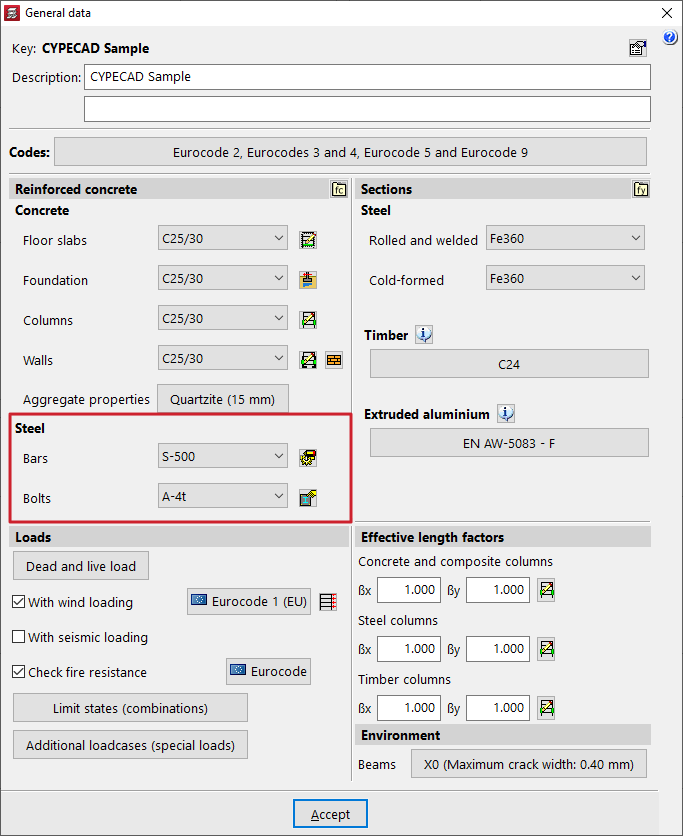Image resolution: width=683 pixels, height=836 pixels.
Task: Open Bolts A-4t dropdown
Action: (223, 496)
